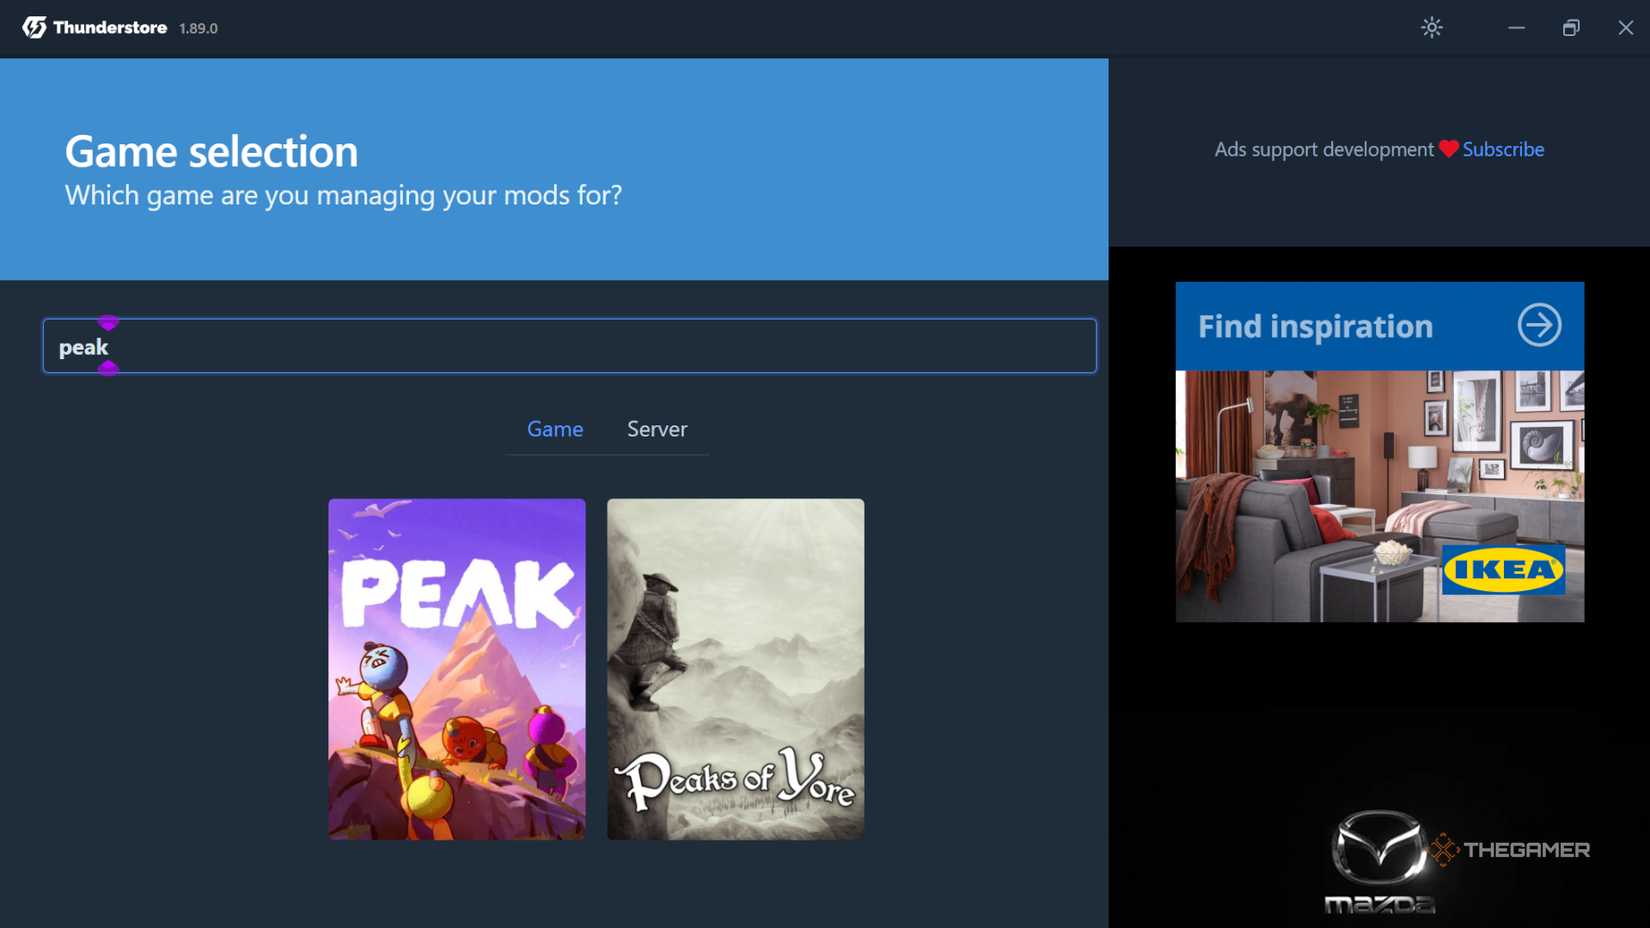Click the IKEA logo in the advertisement
1650x928 pixels.
pos(1505,571)
